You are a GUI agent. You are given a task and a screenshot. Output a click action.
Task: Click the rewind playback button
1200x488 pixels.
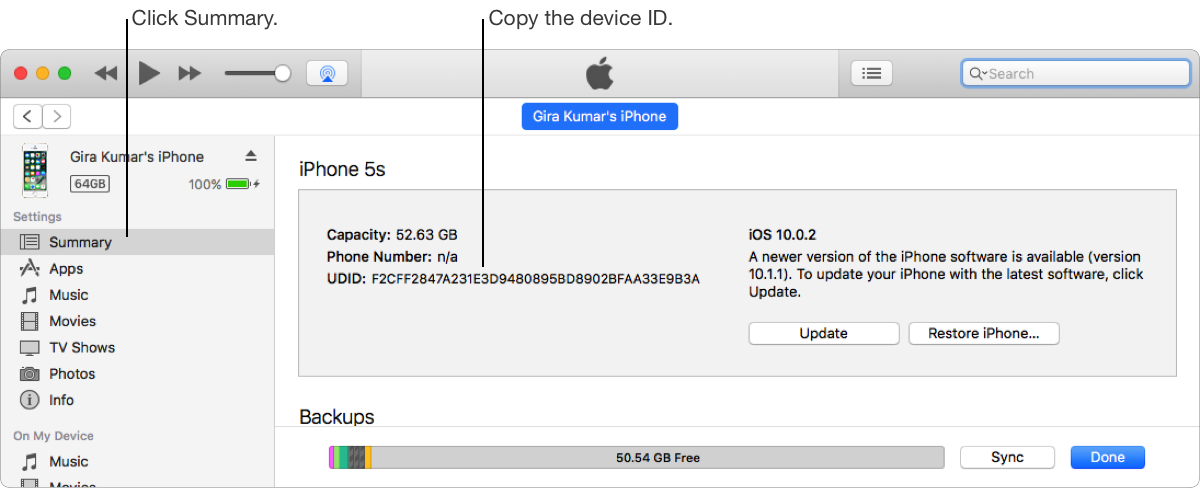point(106,73)
